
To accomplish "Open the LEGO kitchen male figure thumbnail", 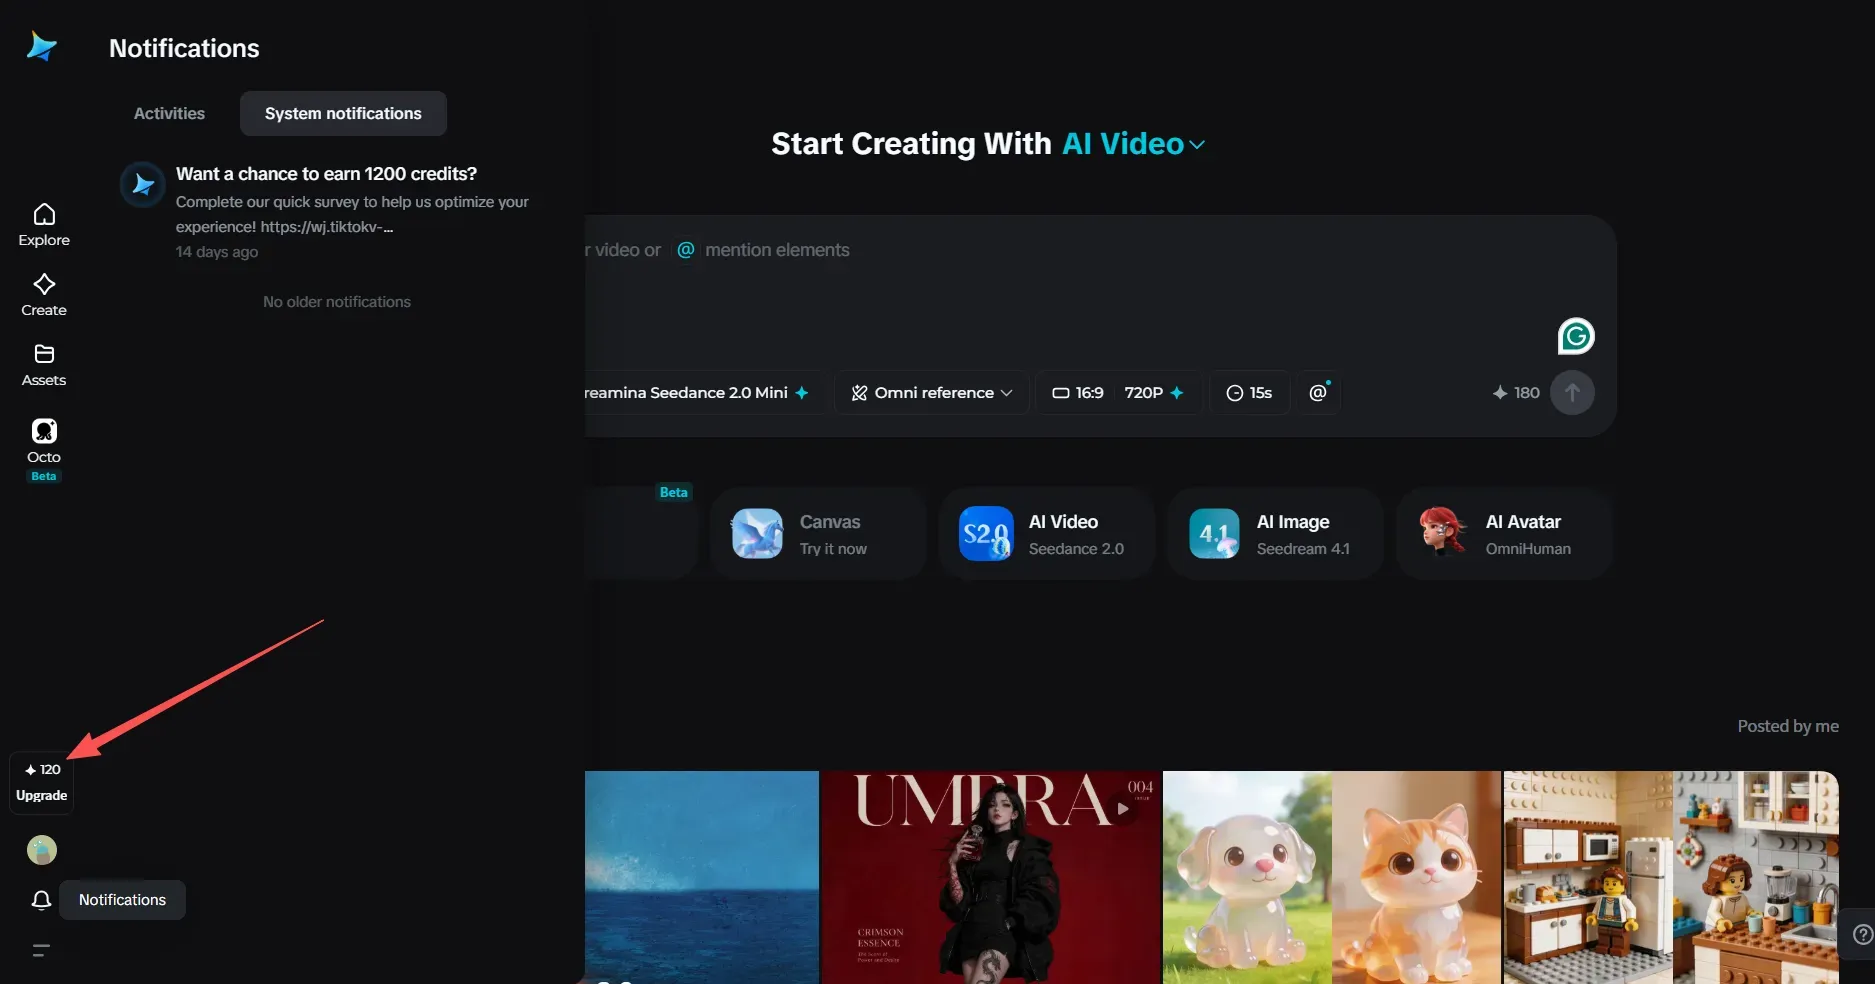I will (1588, 877).
